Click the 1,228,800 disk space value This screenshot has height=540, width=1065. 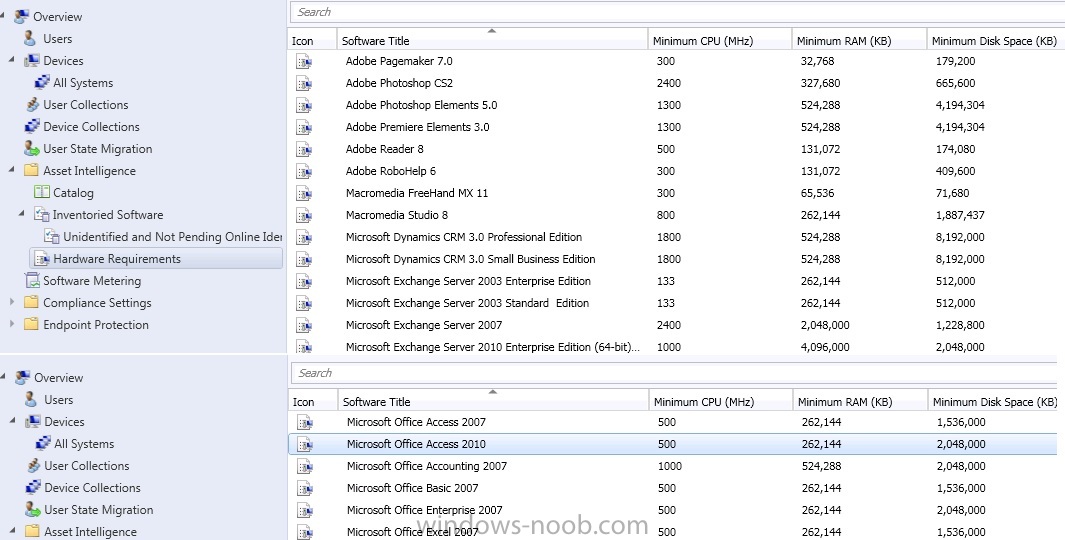tap(960, 325)
